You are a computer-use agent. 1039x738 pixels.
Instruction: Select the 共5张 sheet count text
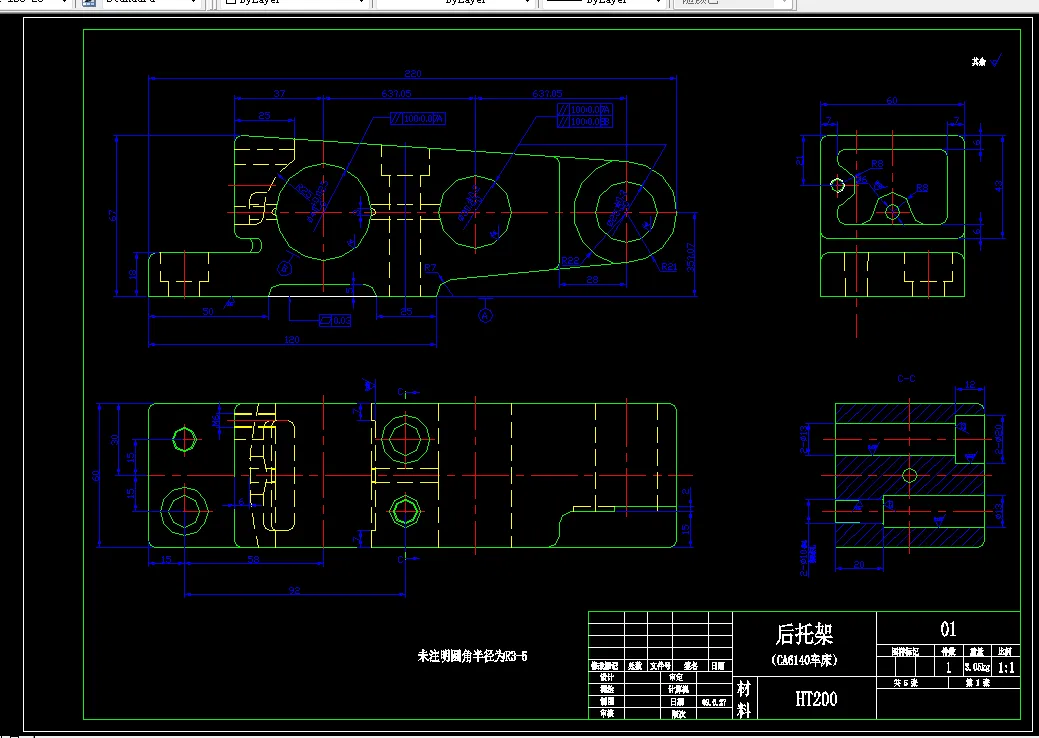906,683
